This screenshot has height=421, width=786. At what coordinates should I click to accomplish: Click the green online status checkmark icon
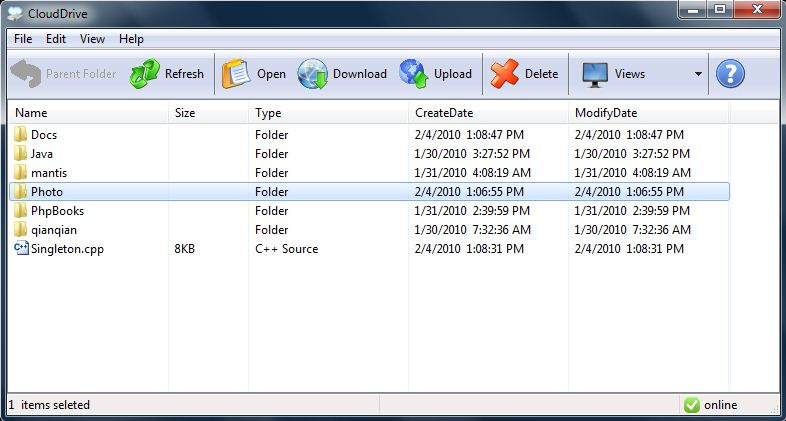coord(691,404)
